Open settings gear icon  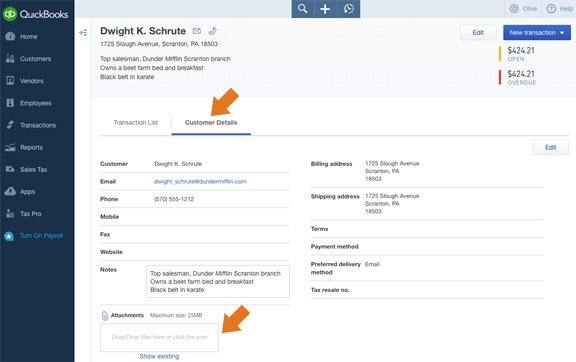coord(514,8)
